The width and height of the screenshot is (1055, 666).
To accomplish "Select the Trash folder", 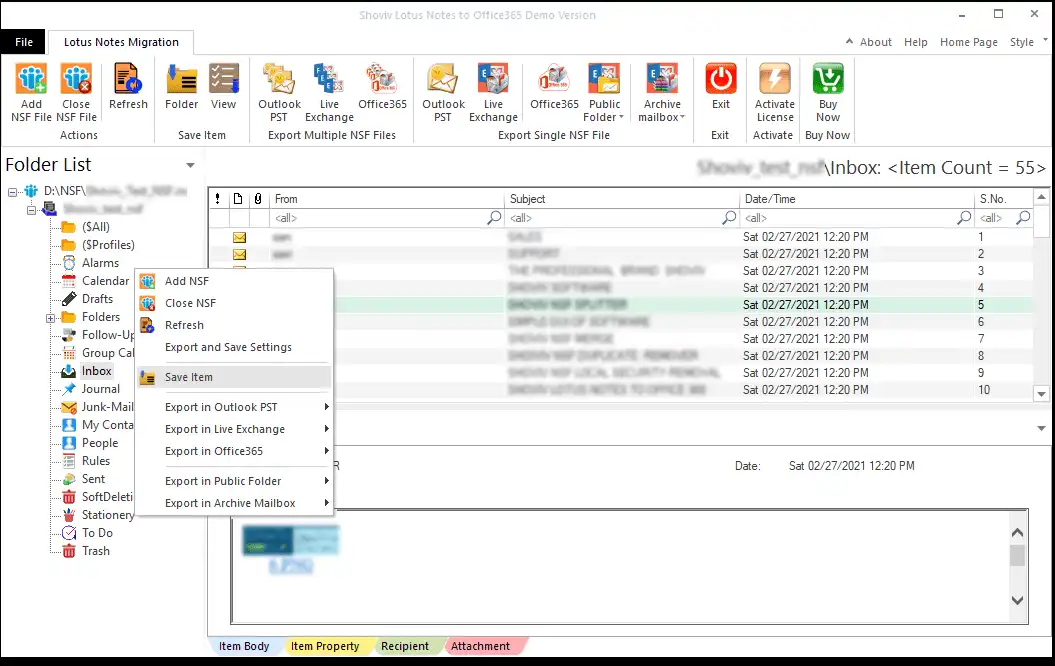I will click(96, 551).
